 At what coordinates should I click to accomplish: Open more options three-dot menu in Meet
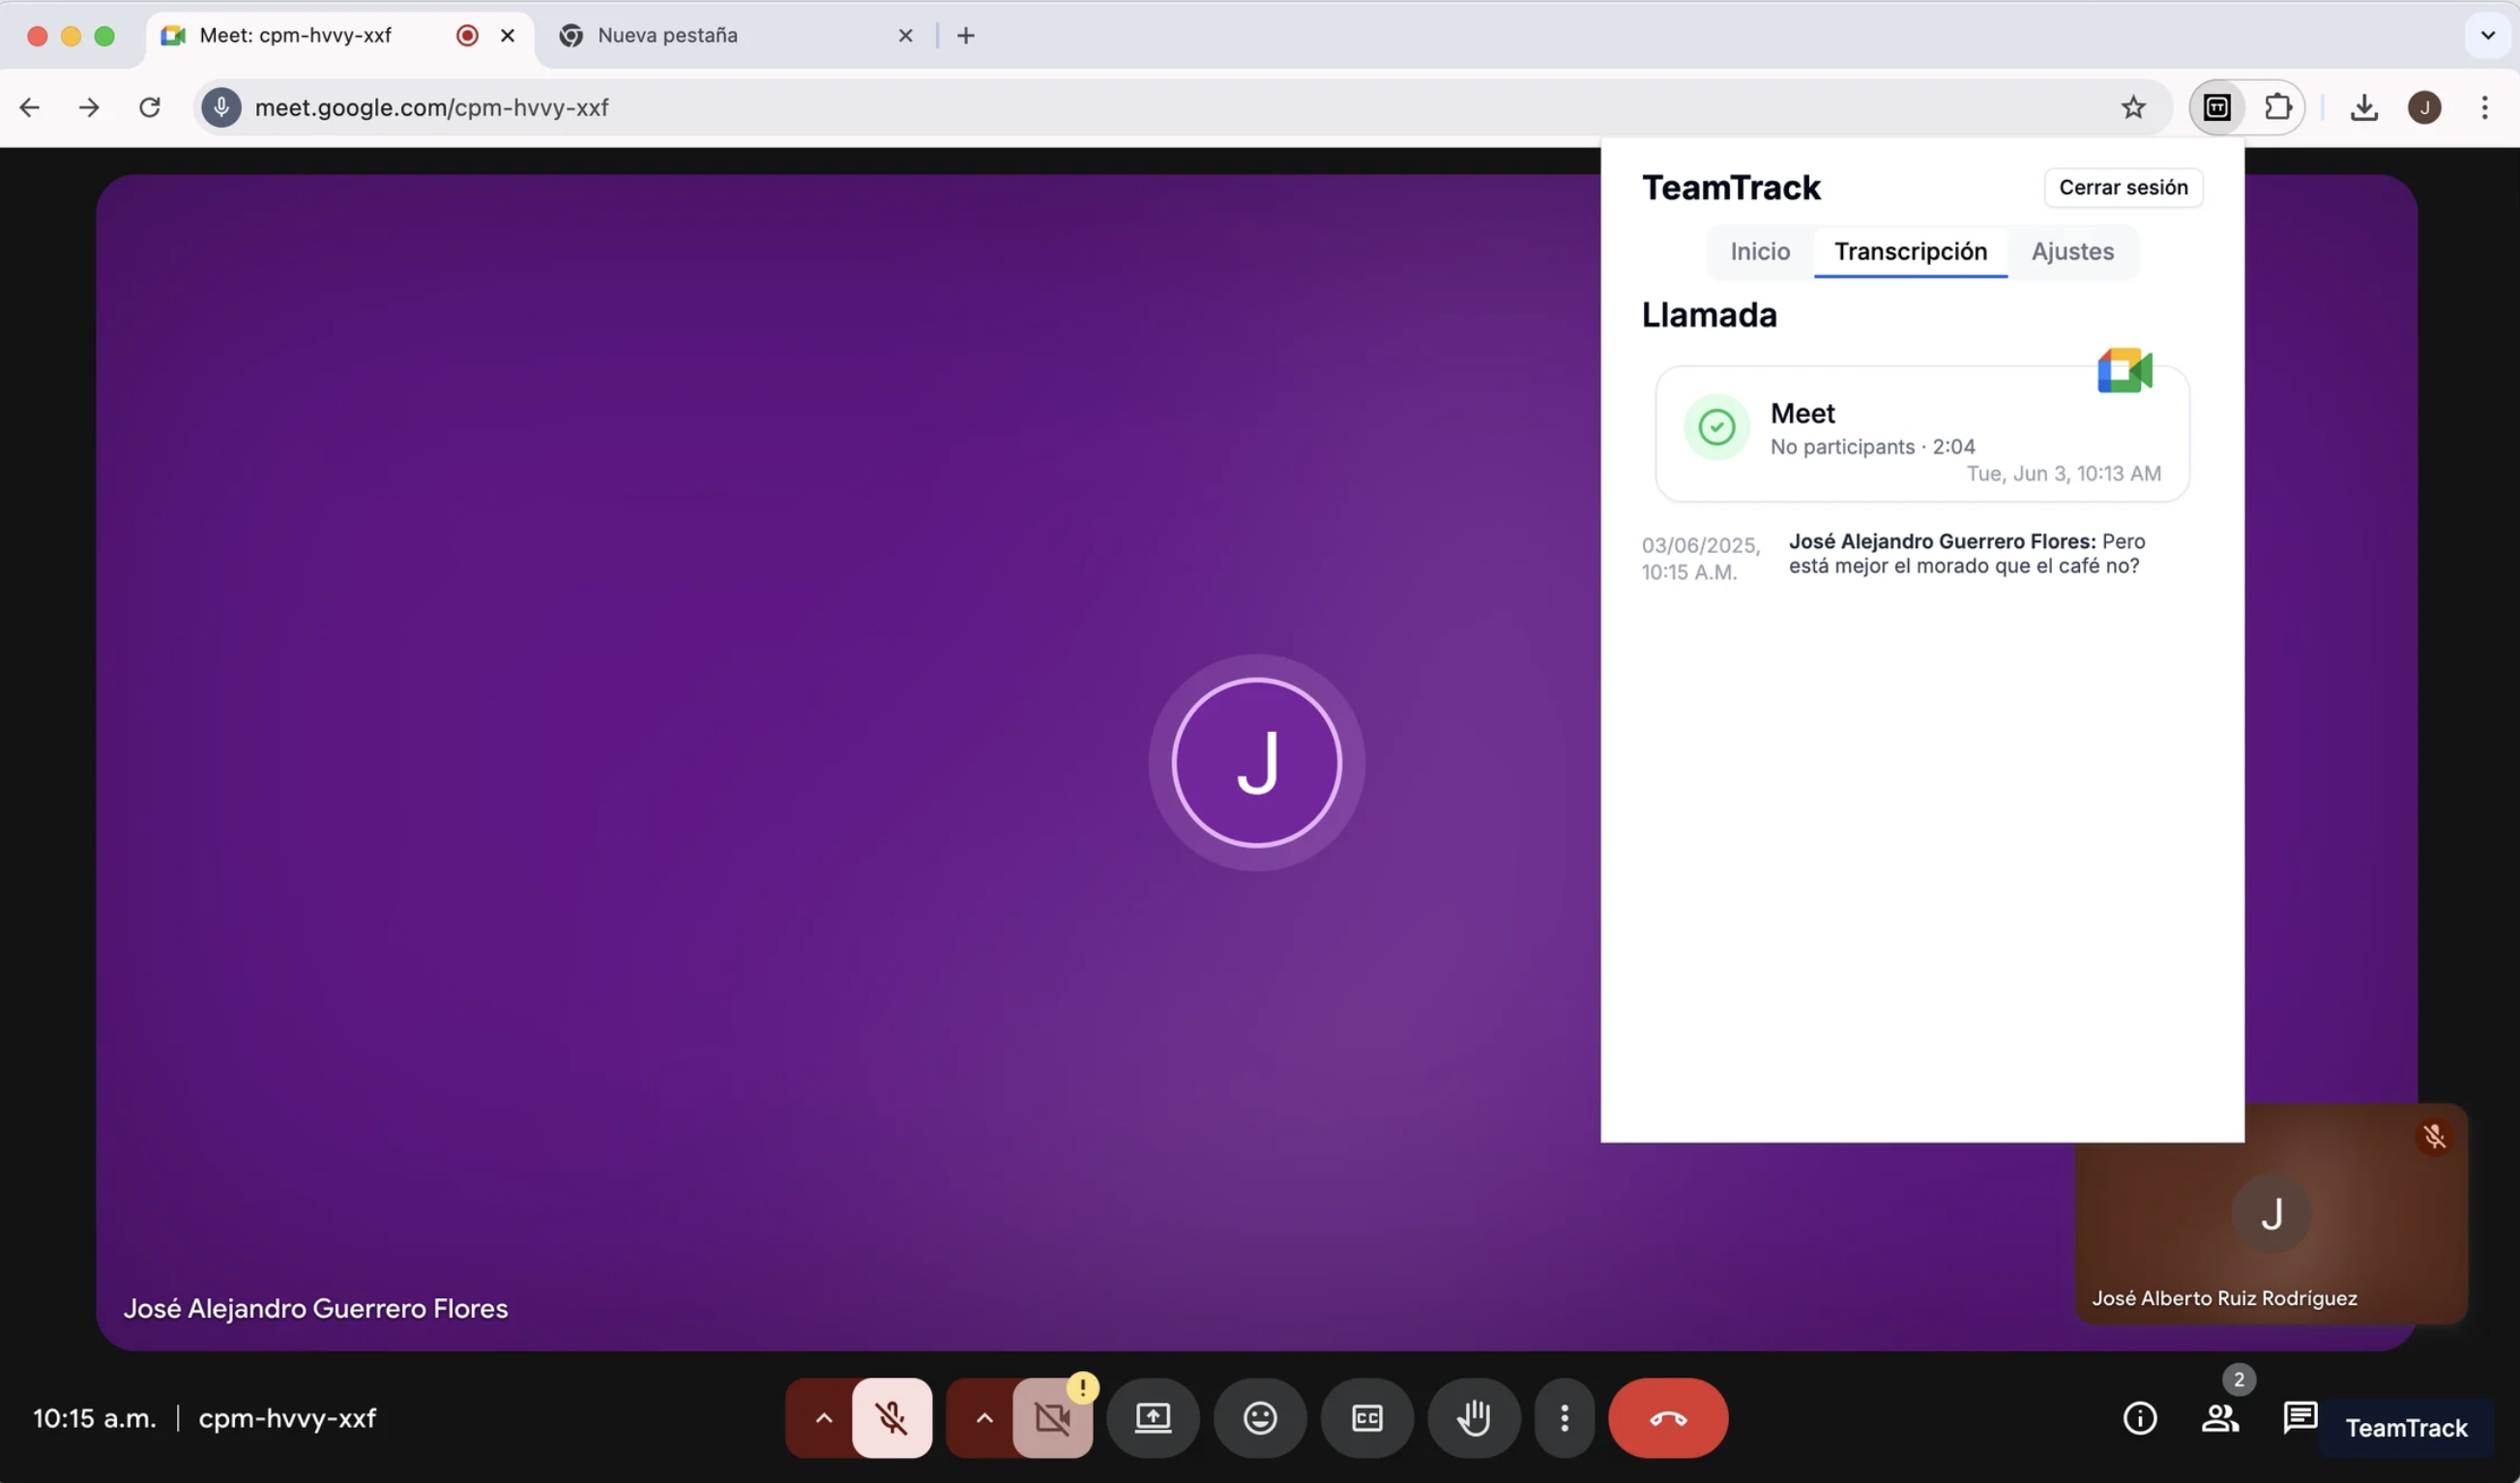pyautogui.click(x=1565, y=1417)
